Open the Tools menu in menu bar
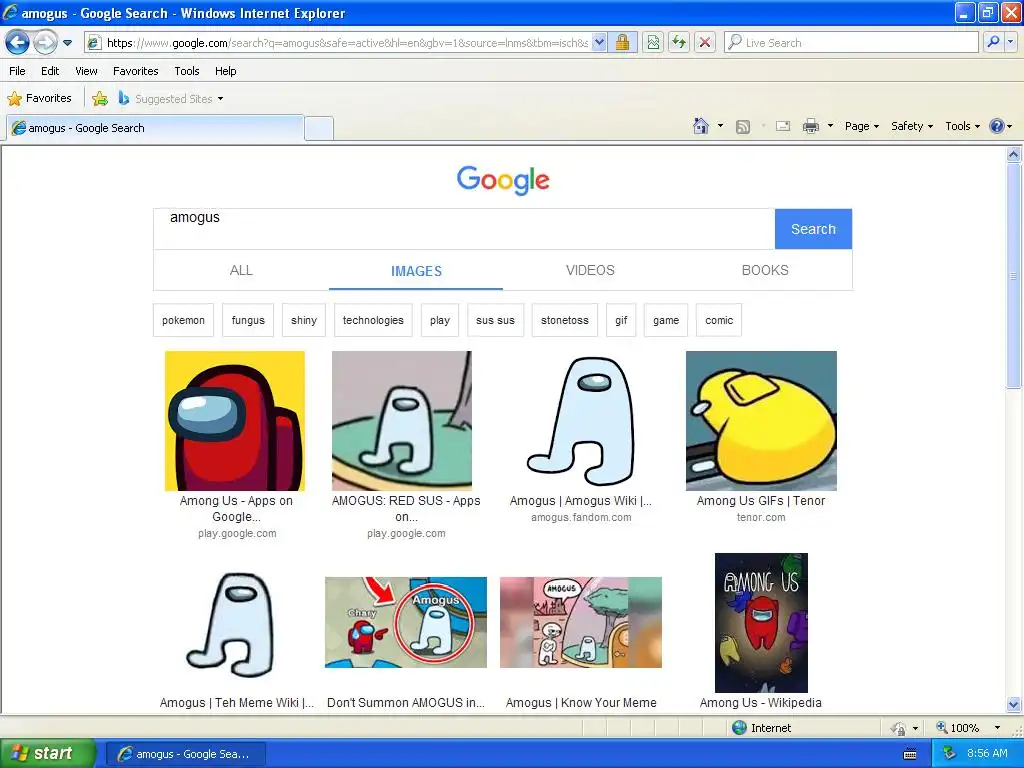1024x768 pixels. point(187,71)
